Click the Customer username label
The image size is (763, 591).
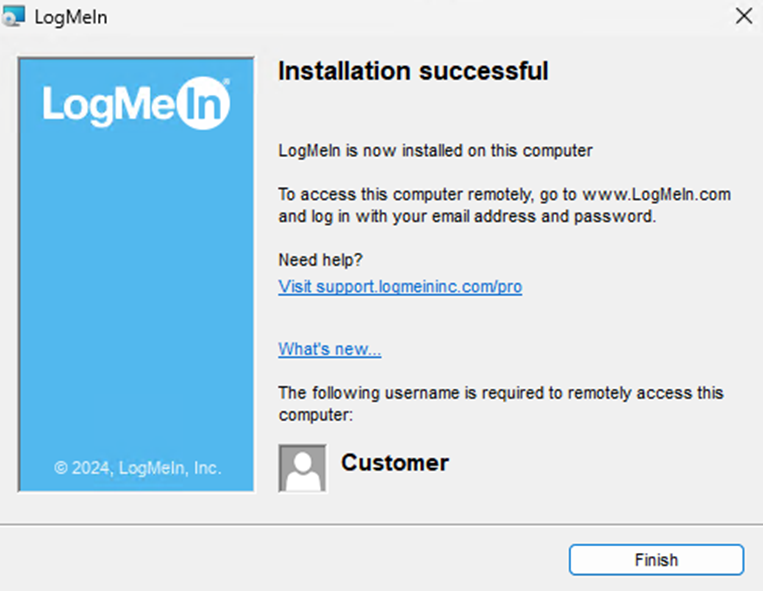coord(395,463)
